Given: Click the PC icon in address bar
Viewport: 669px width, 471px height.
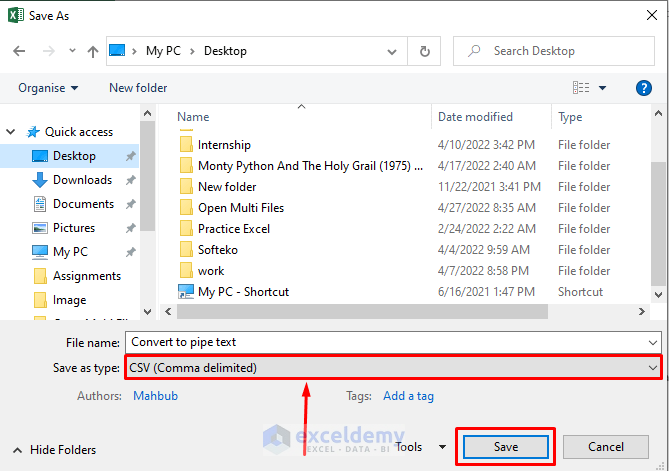Looking at the screenshot, I should pyautogui.click(x=117, y=51).
